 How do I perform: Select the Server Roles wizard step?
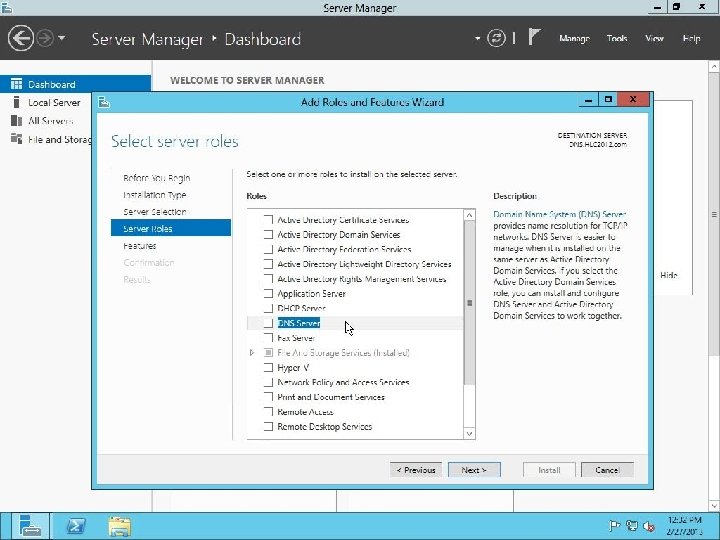[x=171, y=228]
